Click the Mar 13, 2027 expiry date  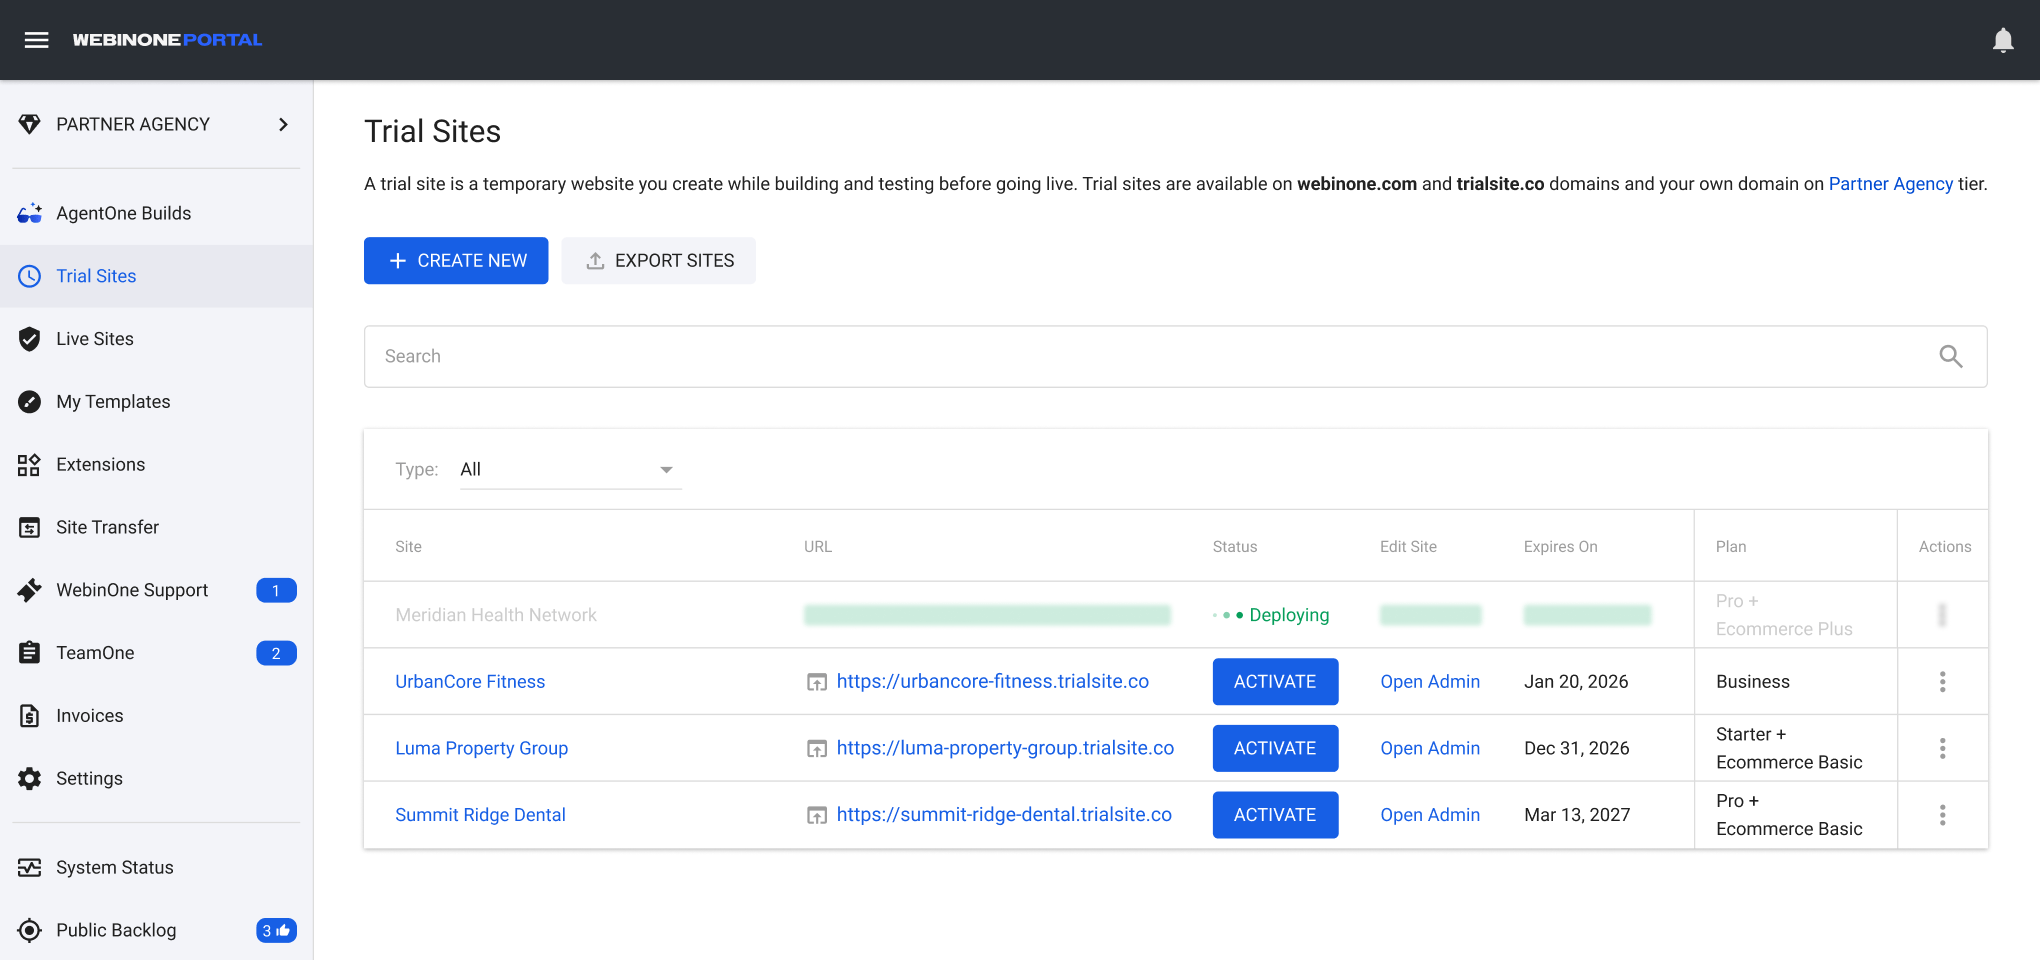click(x=1577, y=815)
